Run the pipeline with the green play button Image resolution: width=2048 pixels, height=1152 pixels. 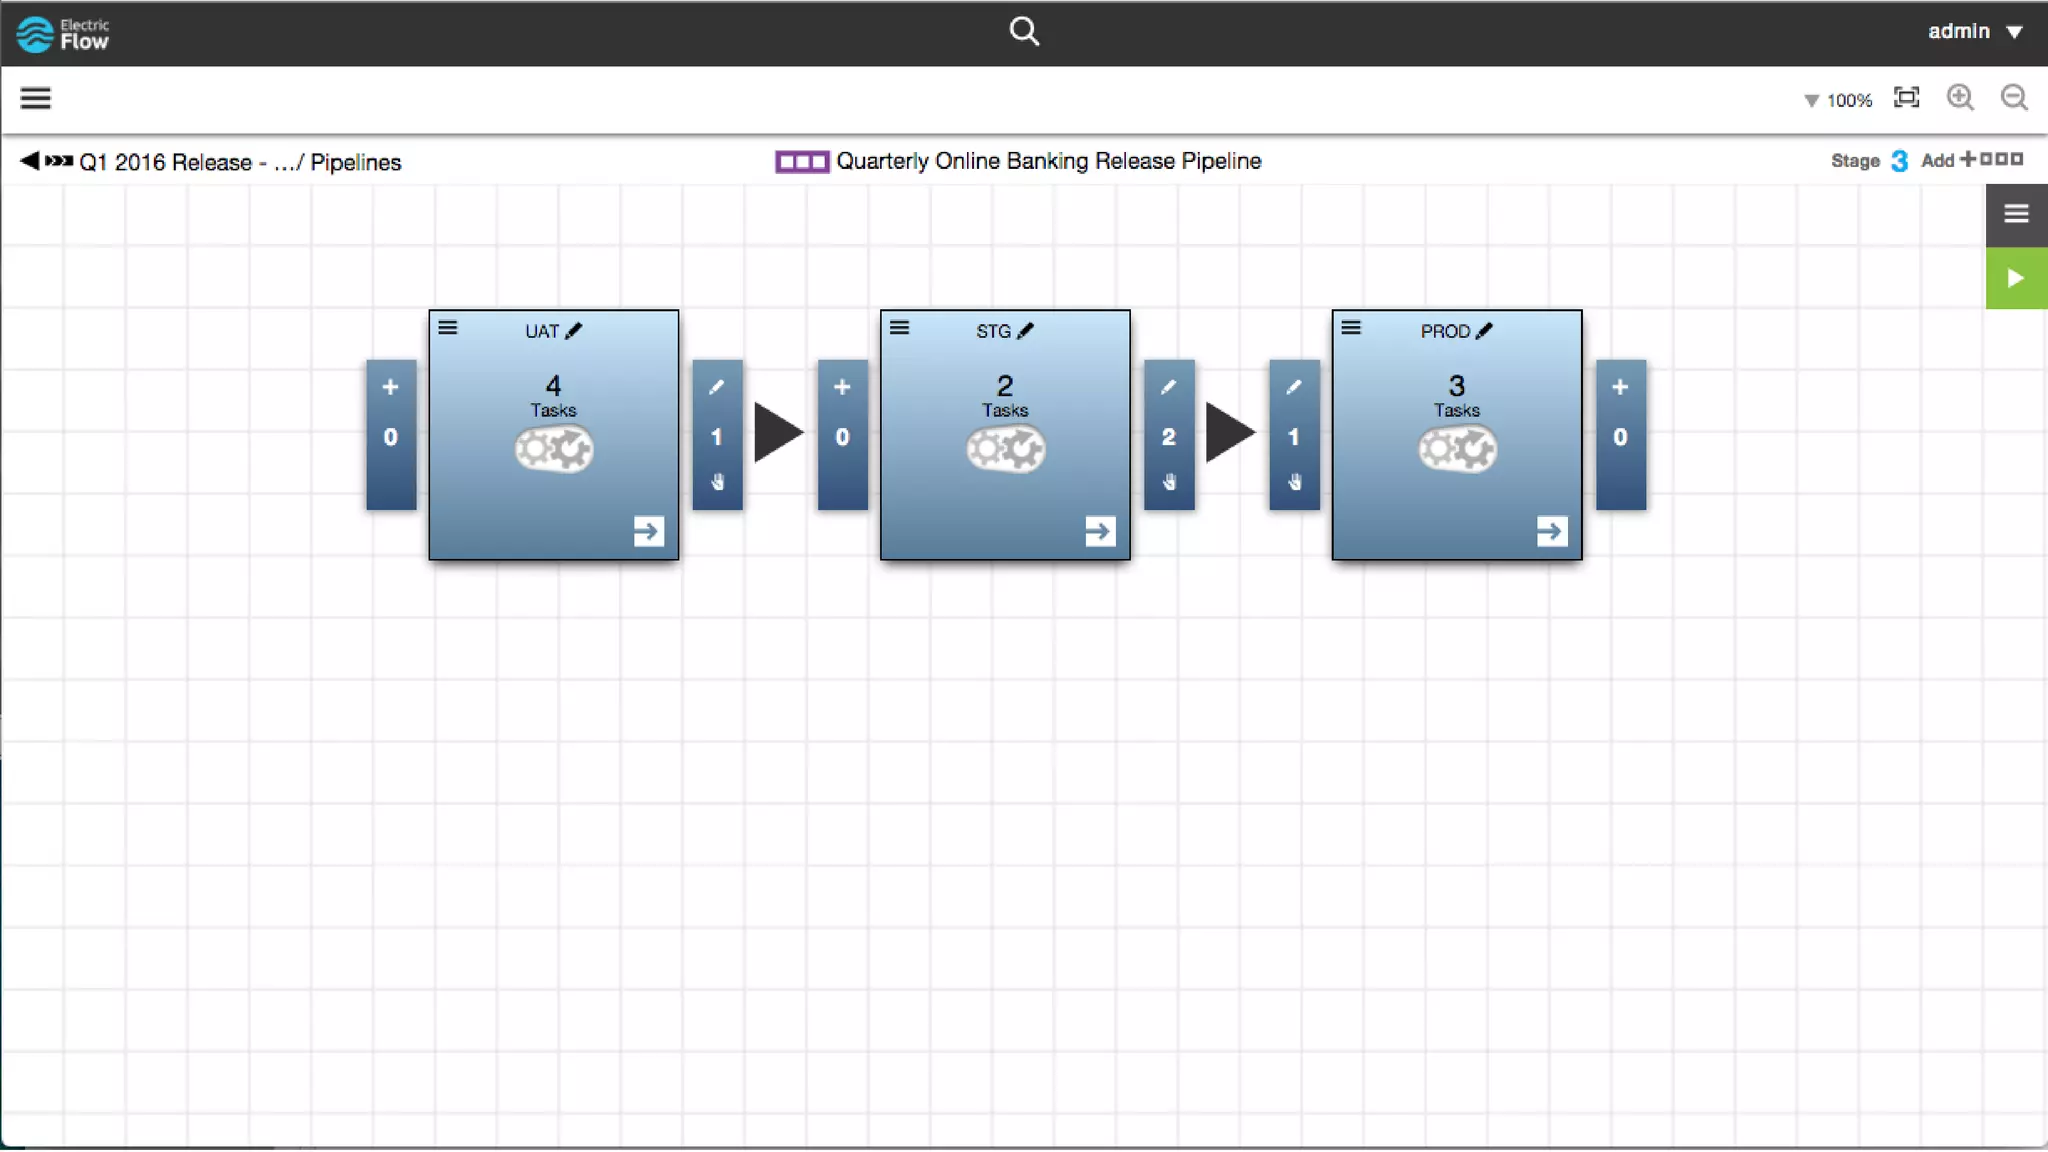pyautogui.click(x=2015, y=278)
